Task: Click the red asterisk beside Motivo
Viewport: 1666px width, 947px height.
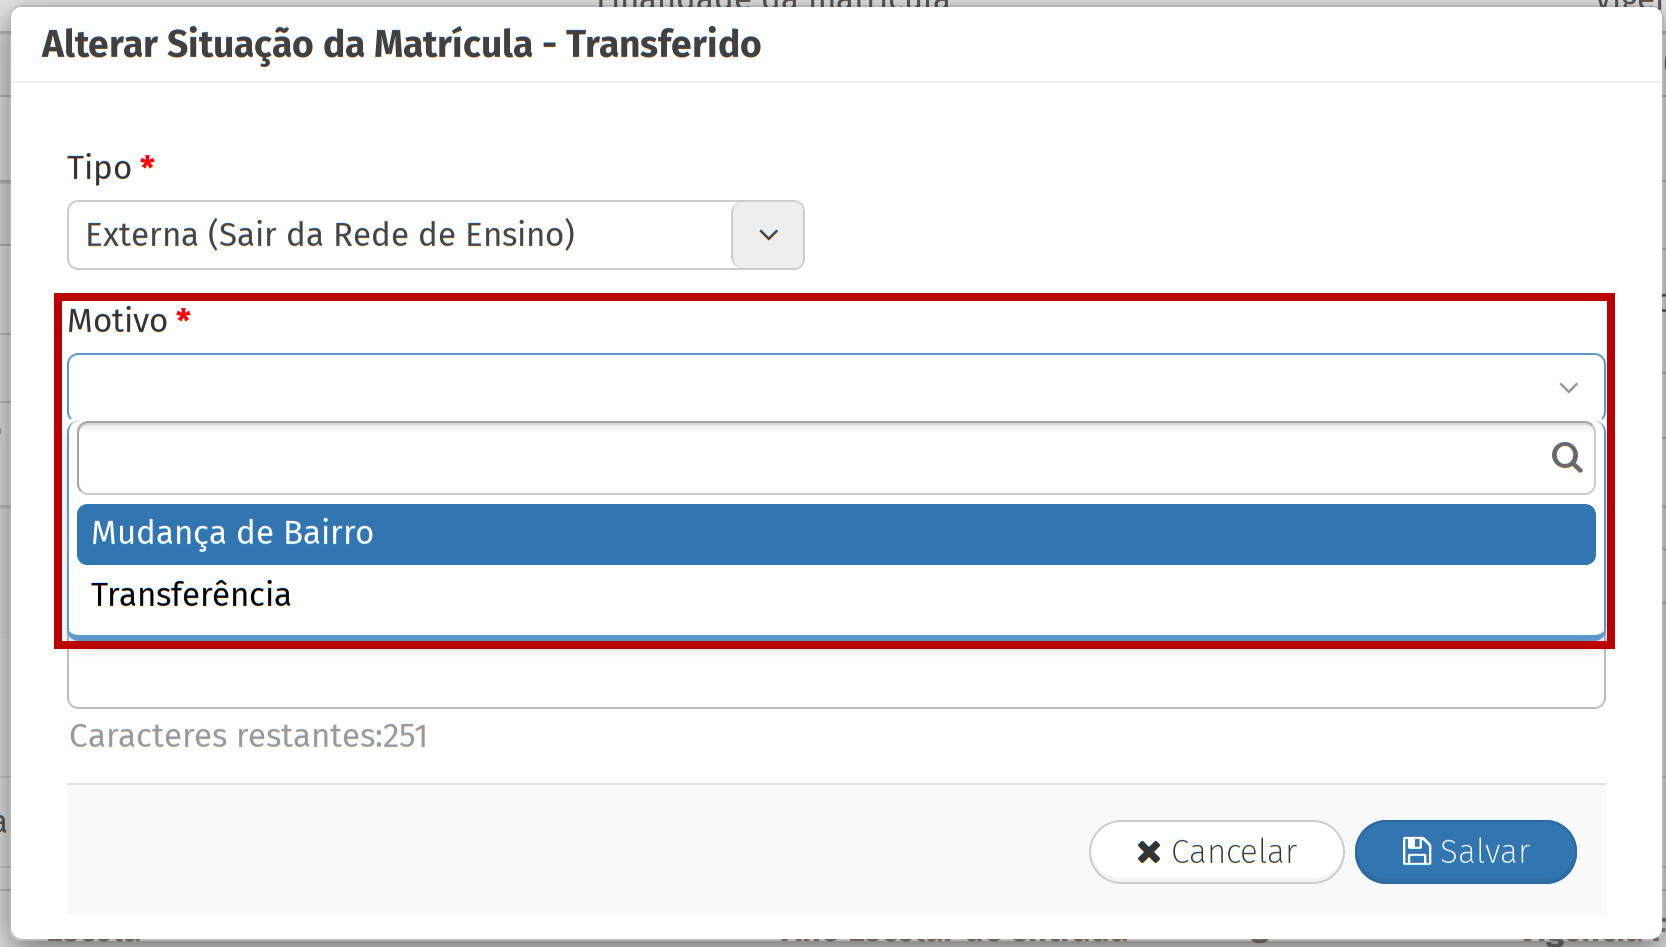Action: pyautogui.click(x=183, y=317)
